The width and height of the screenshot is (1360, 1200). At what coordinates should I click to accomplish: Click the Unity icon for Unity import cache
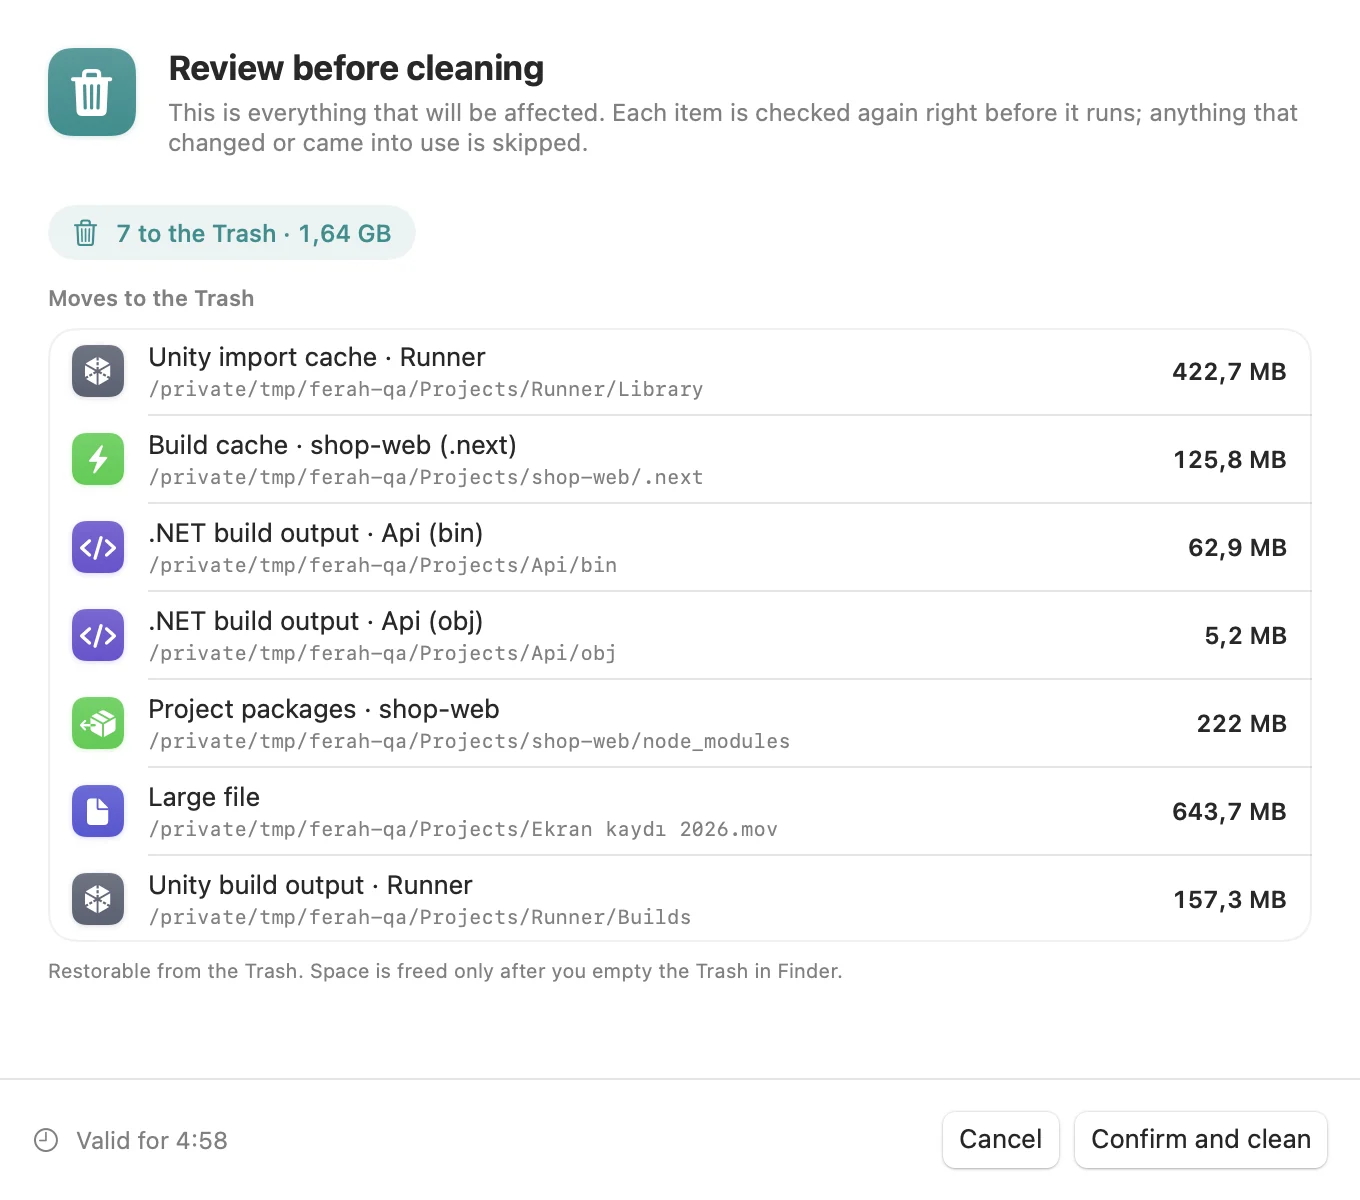point(98,371)
